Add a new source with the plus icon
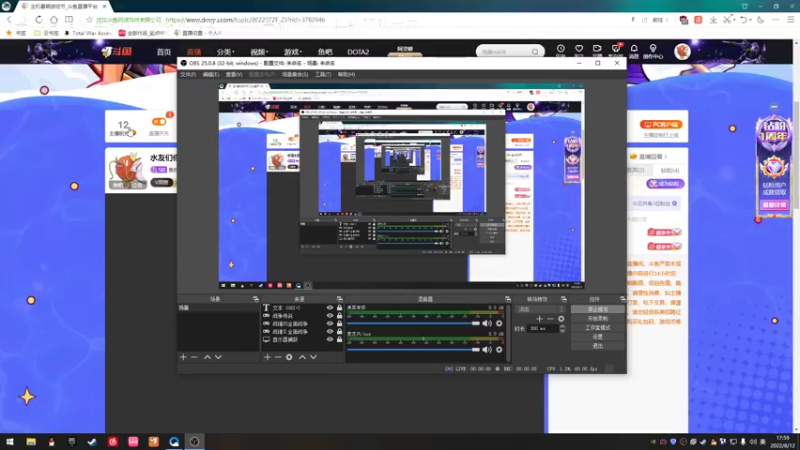Screen dimensions: 800x450 point(267,357)
